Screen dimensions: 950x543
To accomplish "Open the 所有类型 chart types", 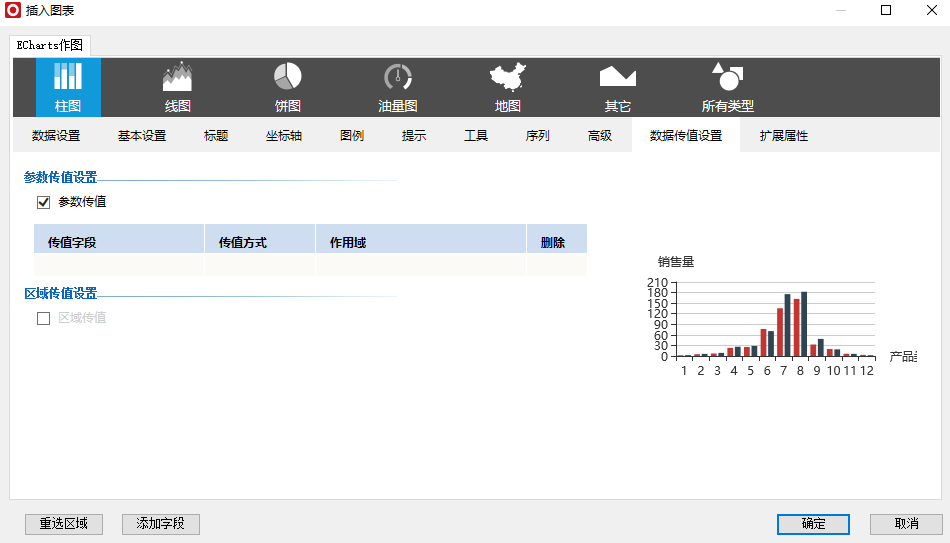I will pyautogui.click(x=728, y=87).
